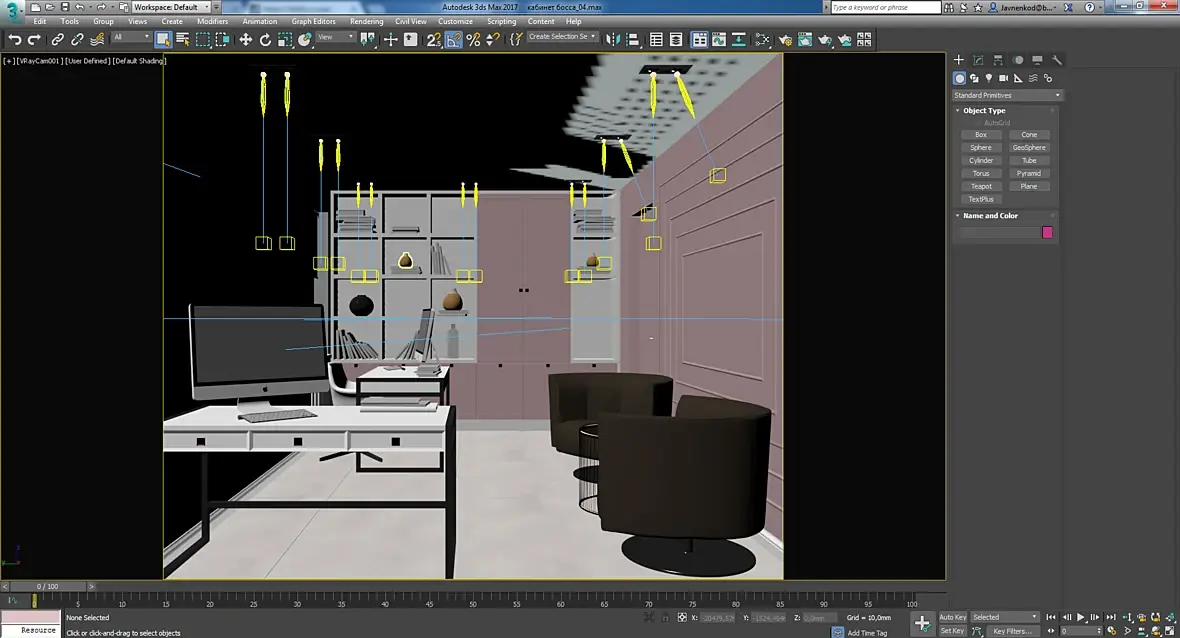This screenshot has width=1180, height=638.
Task: Click the Teapot primitive button
Action: coord(981,186)
